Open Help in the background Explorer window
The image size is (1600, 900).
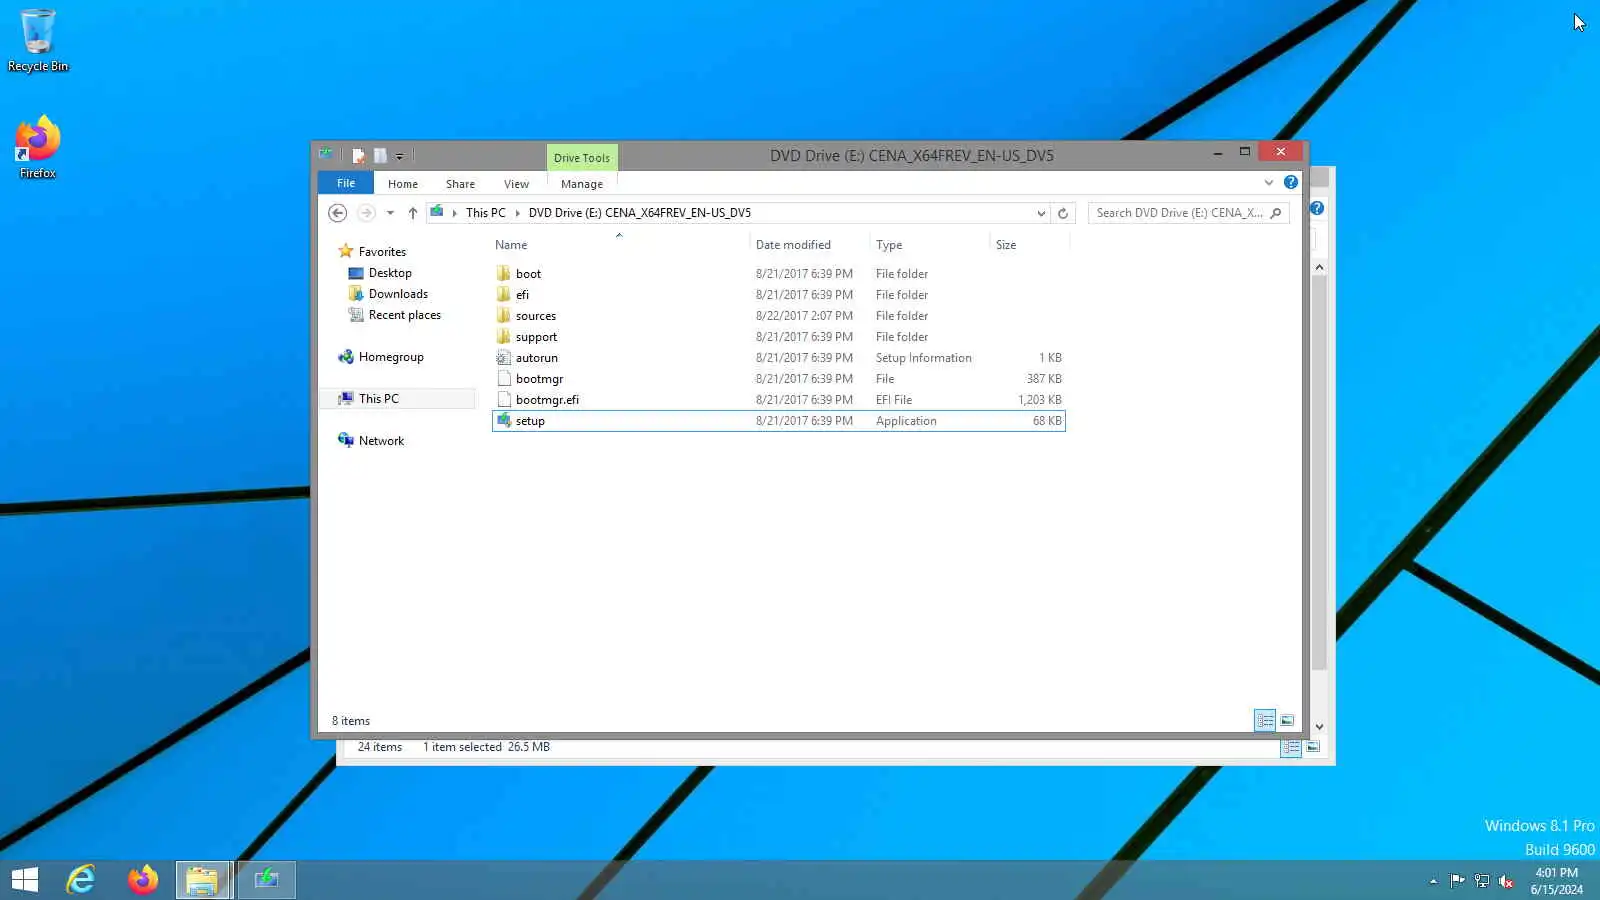click(1317, 208)
